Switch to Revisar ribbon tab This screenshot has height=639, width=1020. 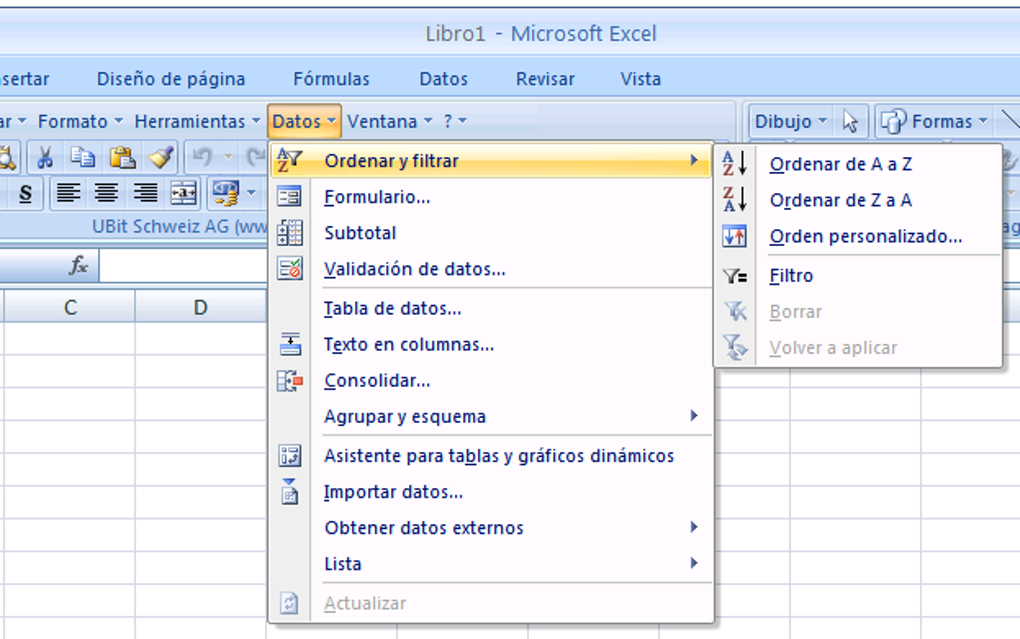pos(545,79)
